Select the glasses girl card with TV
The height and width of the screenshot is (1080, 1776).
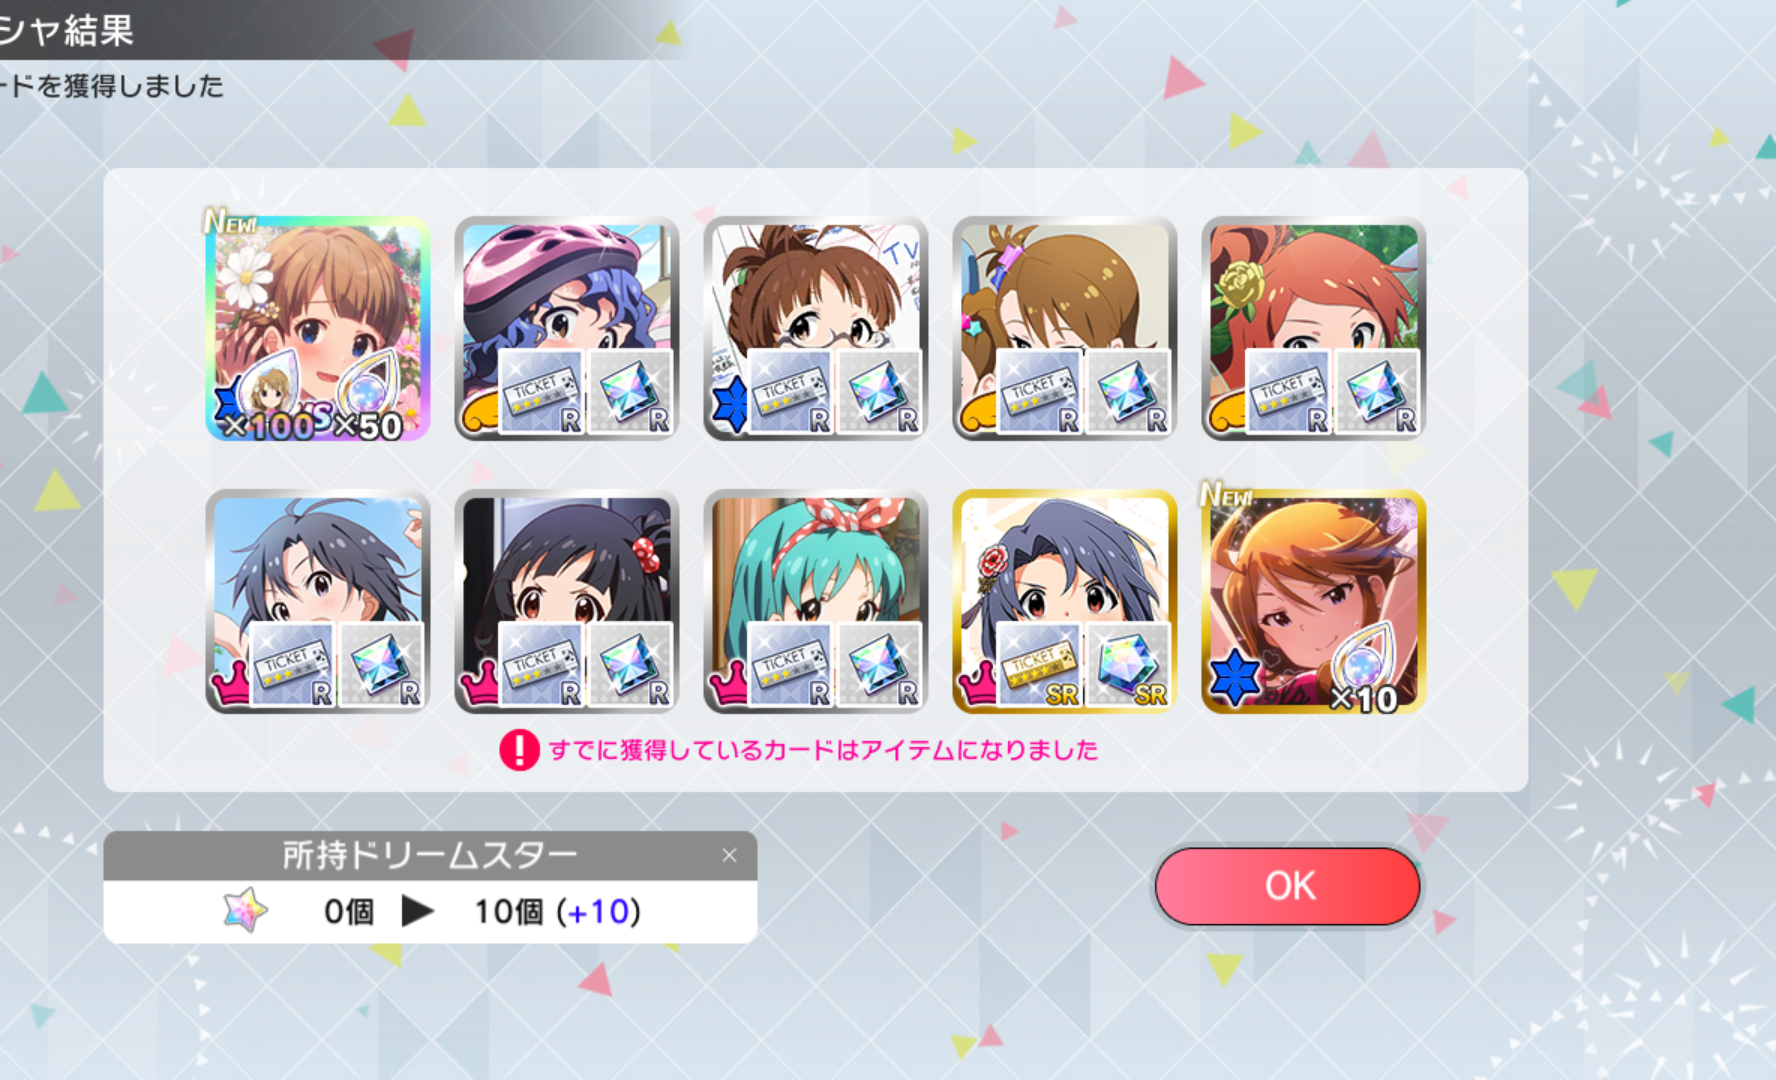coord(816,329)
